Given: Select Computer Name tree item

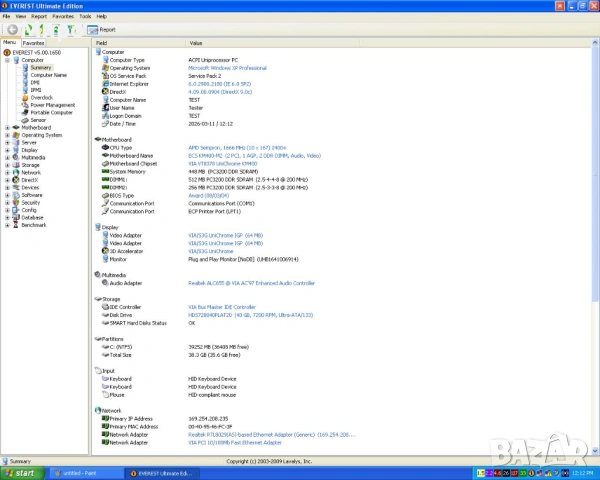Looking at the screenshot, I should pyautogui.click(x=49, y=75).
